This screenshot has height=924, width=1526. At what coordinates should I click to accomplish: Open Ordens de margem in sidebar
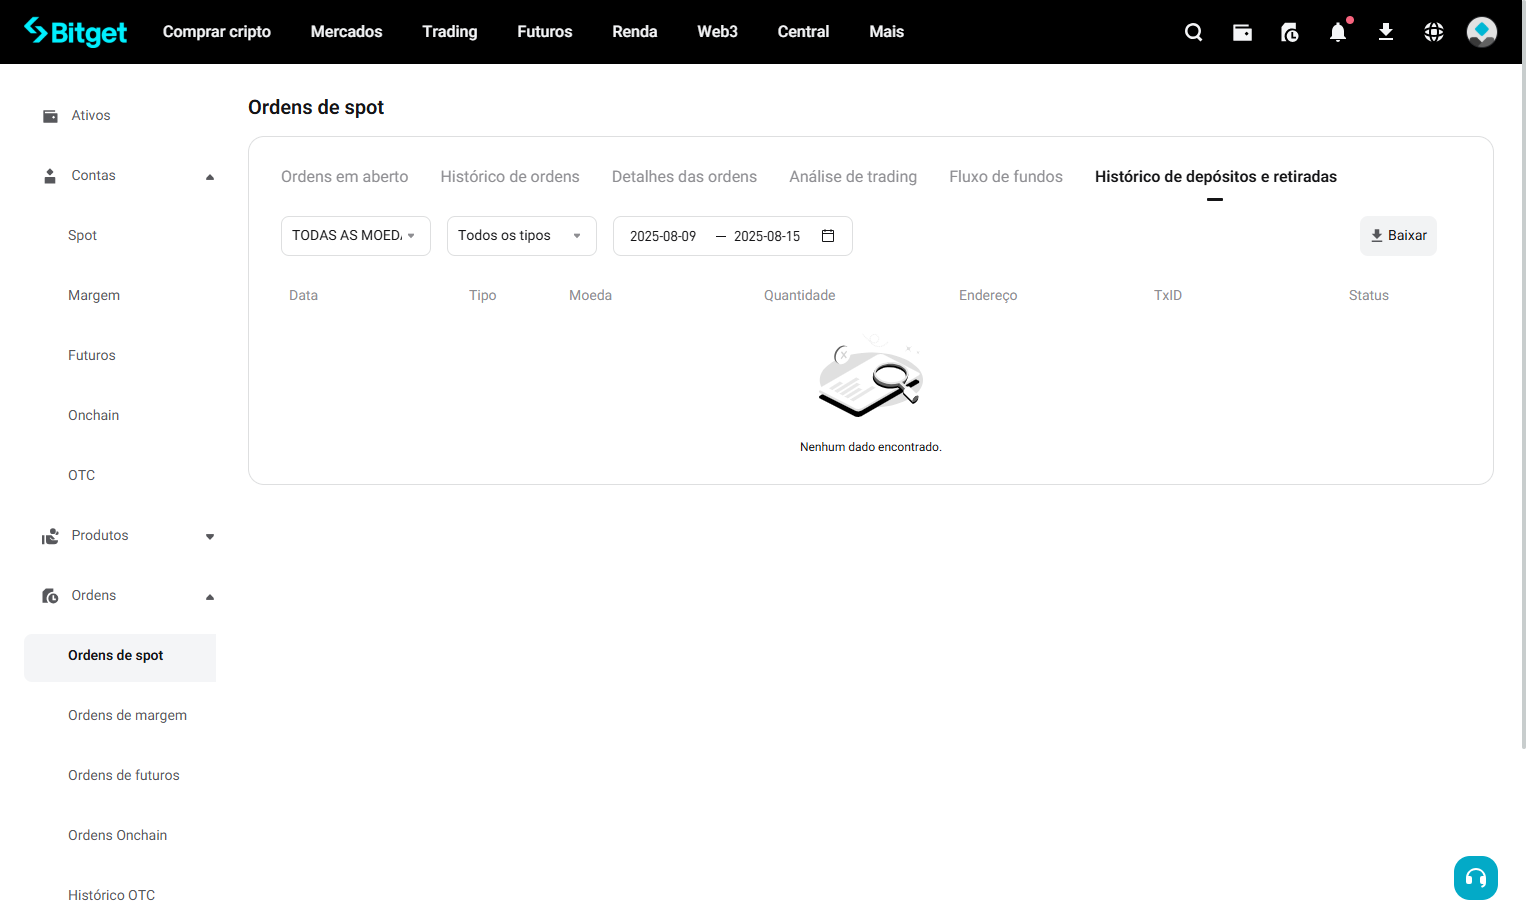tap(128, 716)
